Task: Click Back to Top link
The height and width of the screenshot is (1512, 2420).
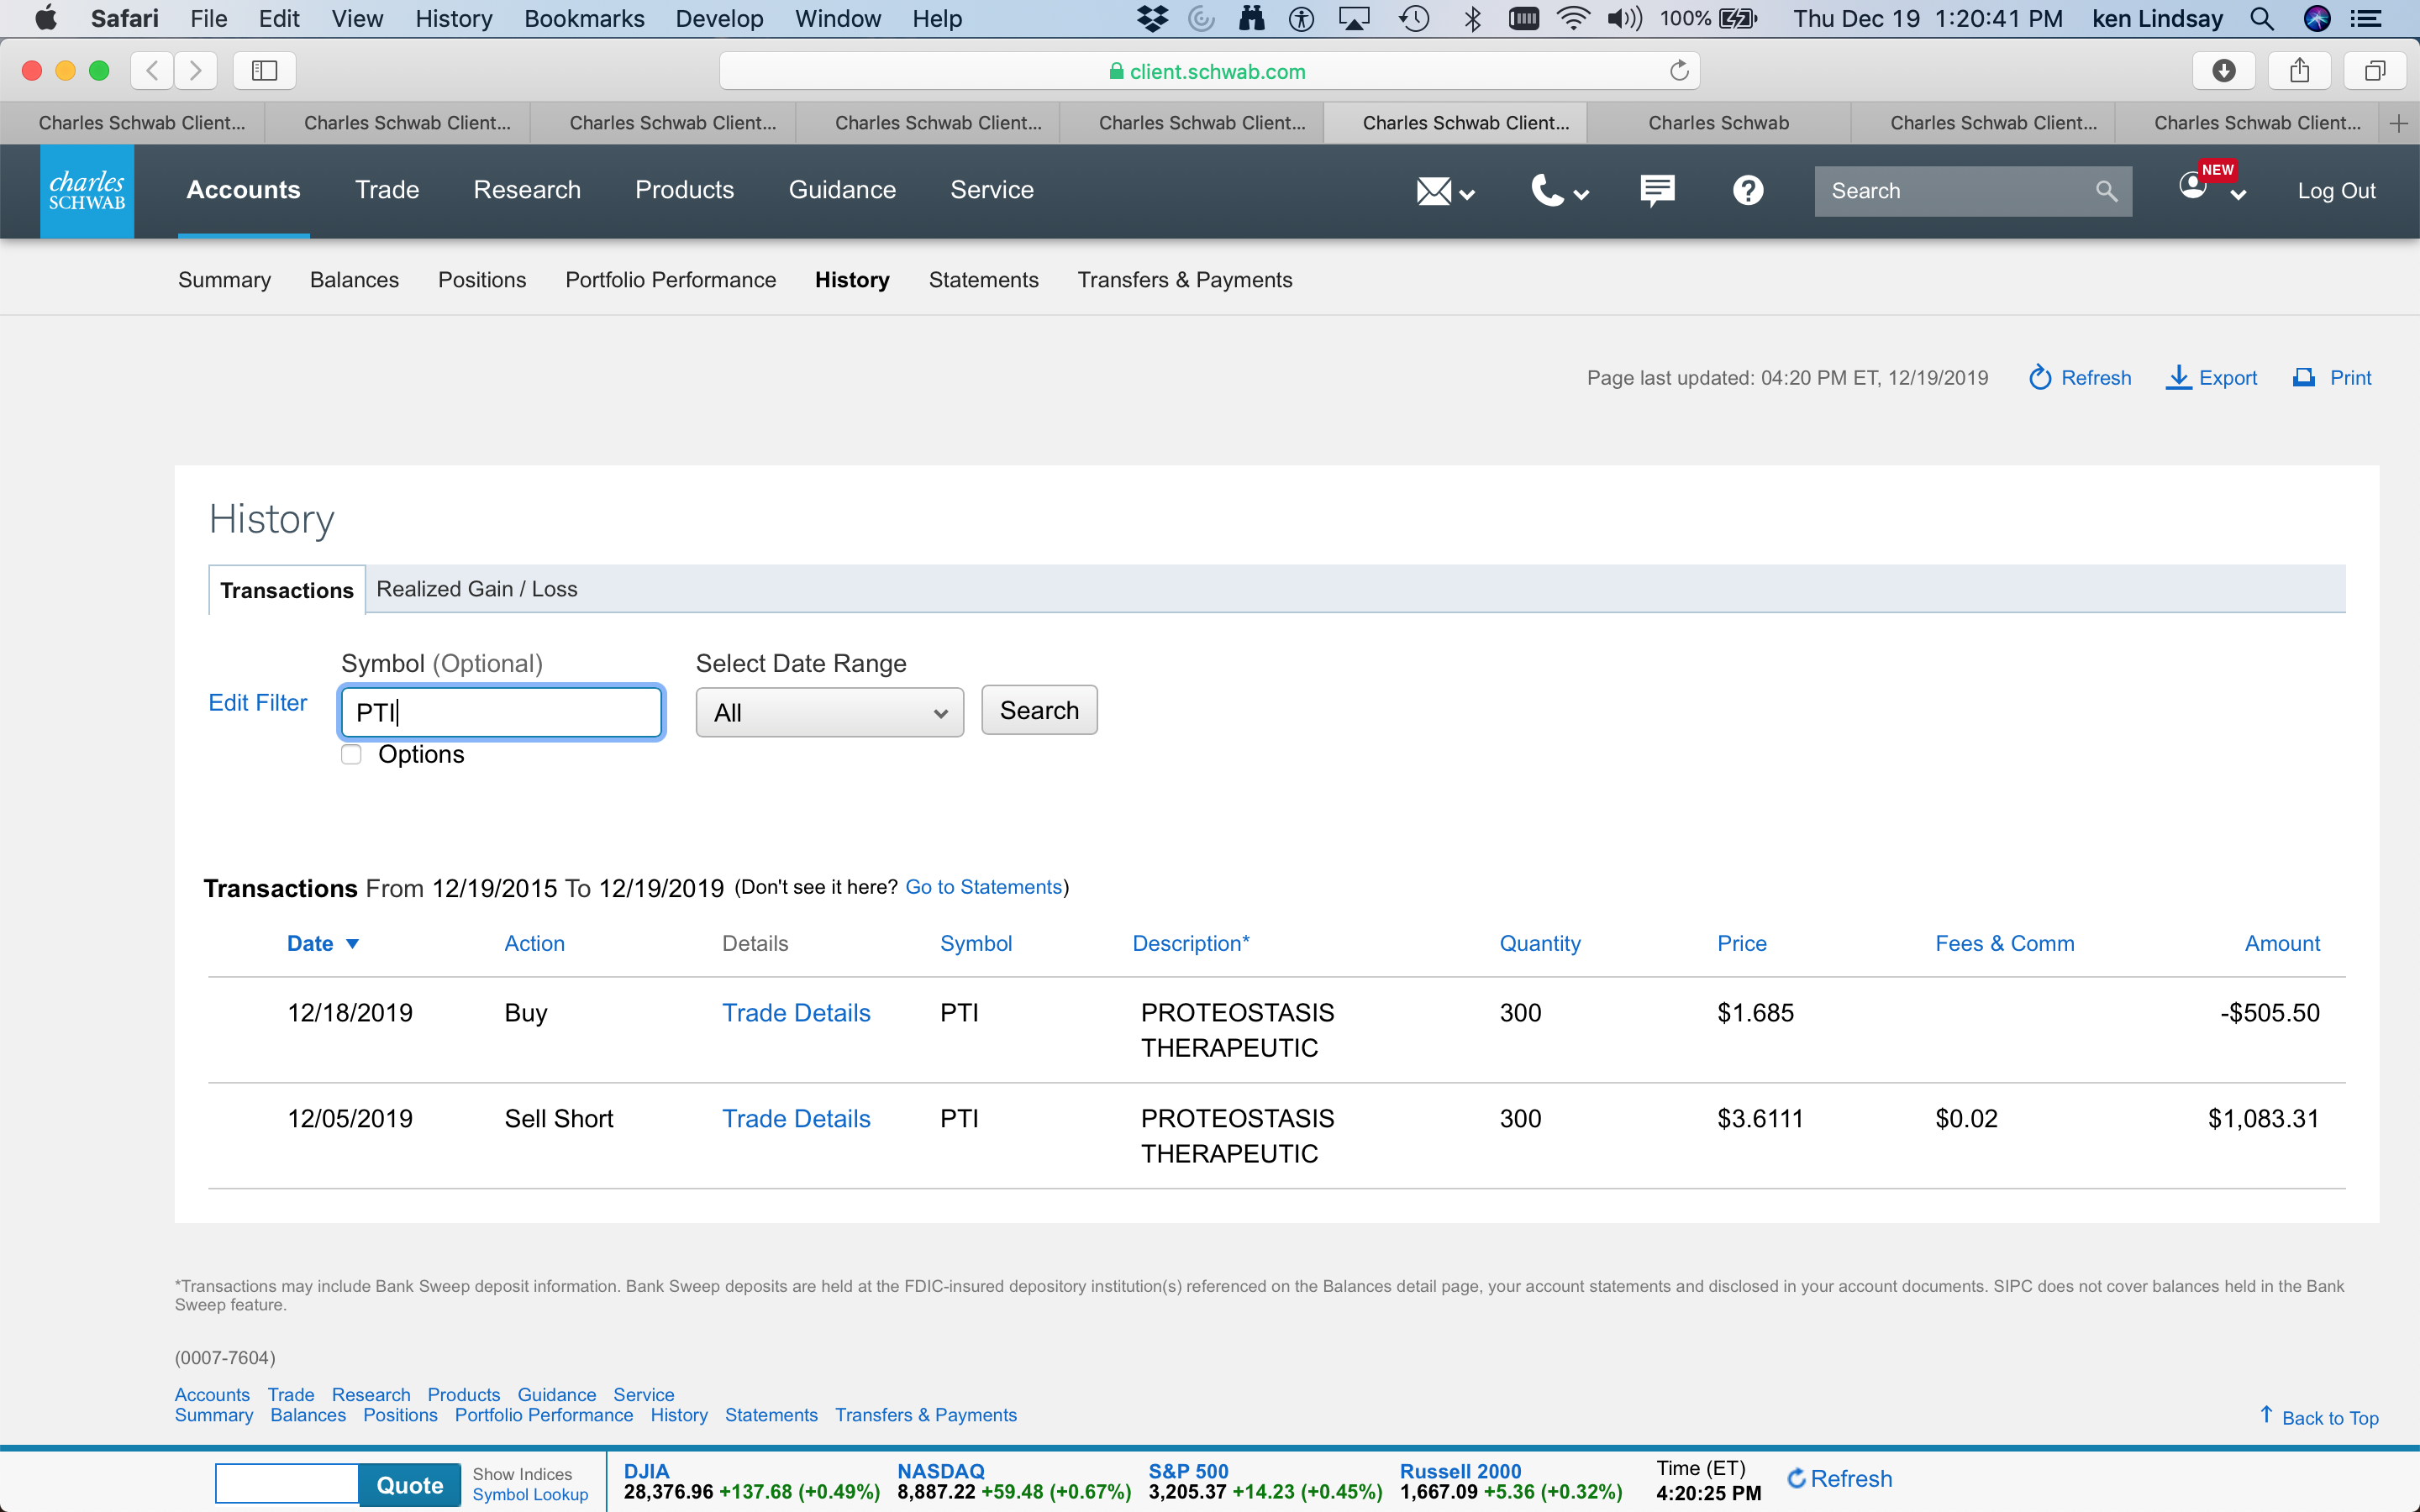Action: pyautogui.click(x=2329, y=1418)
